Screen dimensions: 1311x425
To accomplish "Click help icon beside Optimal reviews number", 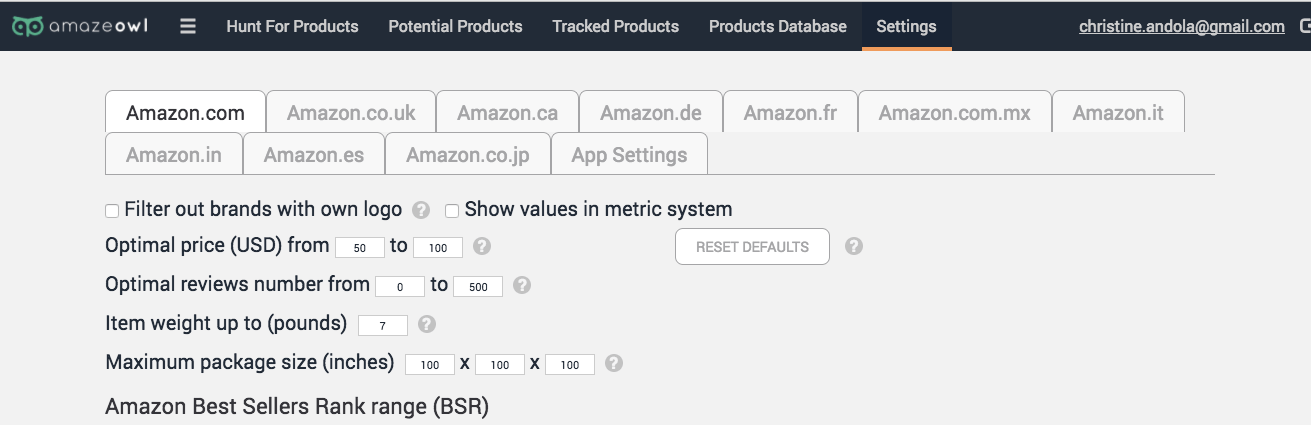I will pos(521,285).
